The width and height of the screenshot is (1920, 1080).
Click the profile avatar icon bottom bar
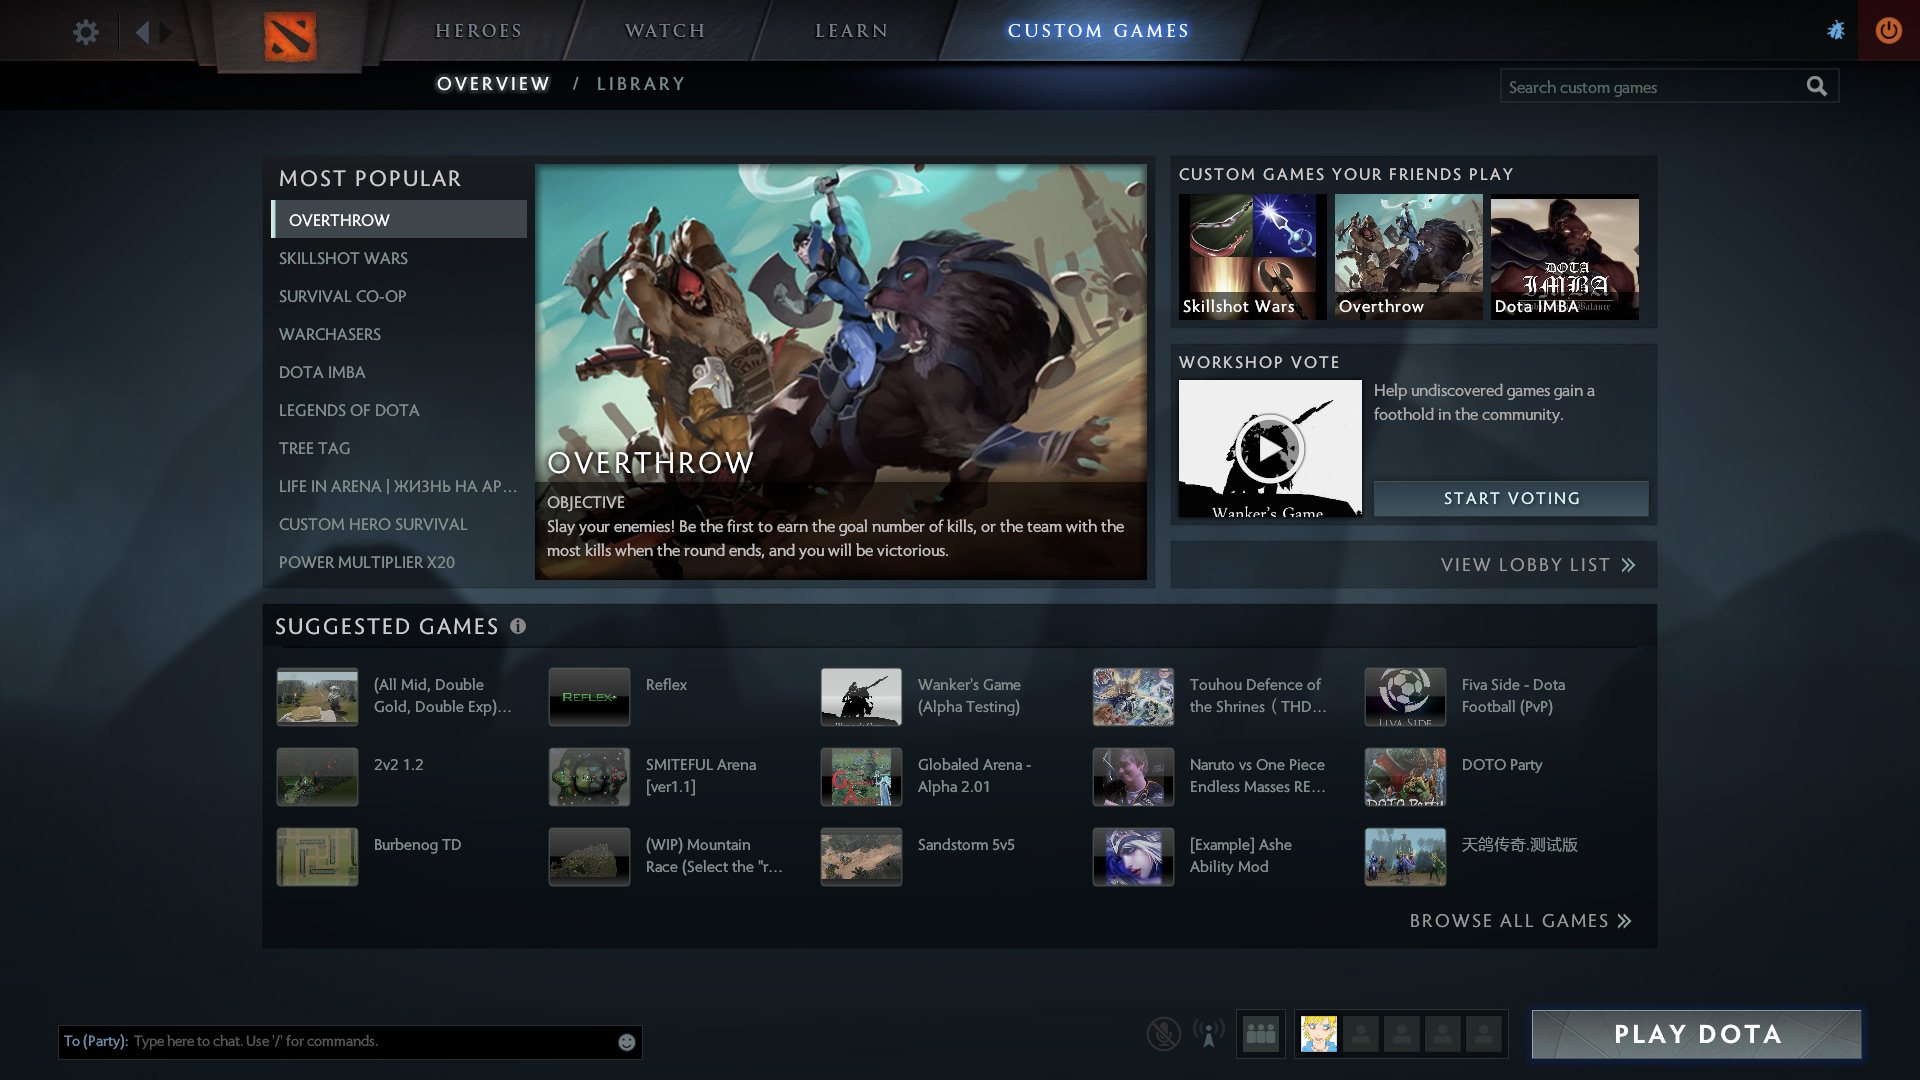(x=1317, y=1035)
